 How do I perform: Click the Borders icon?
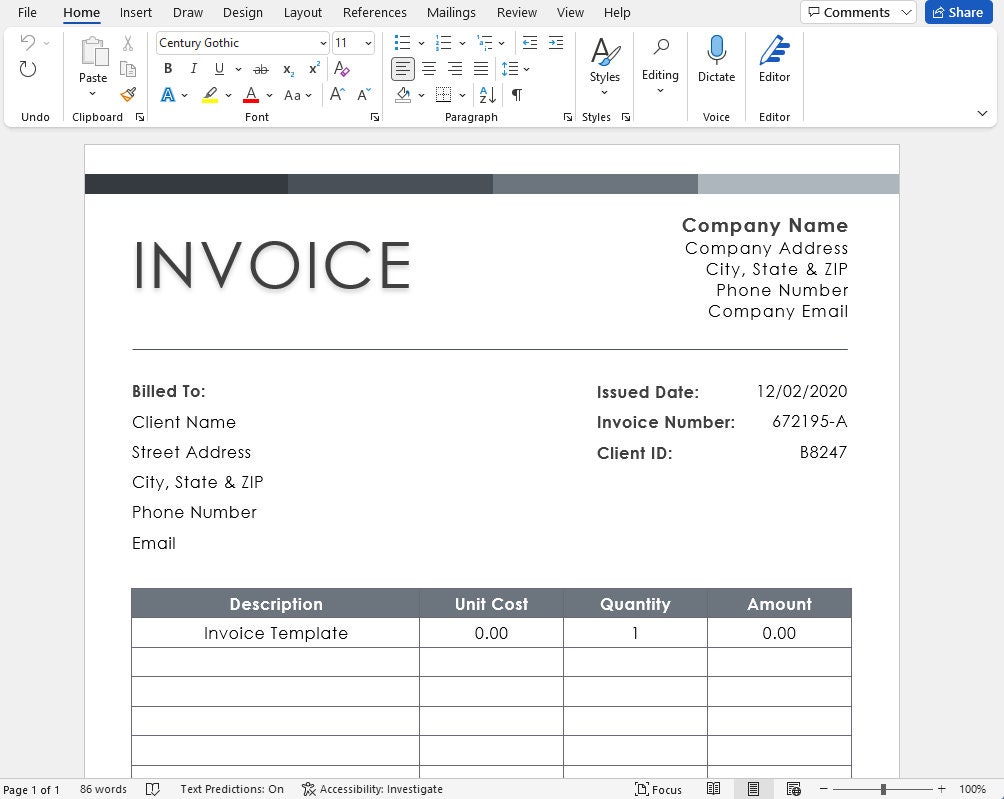tap(443, 95)
